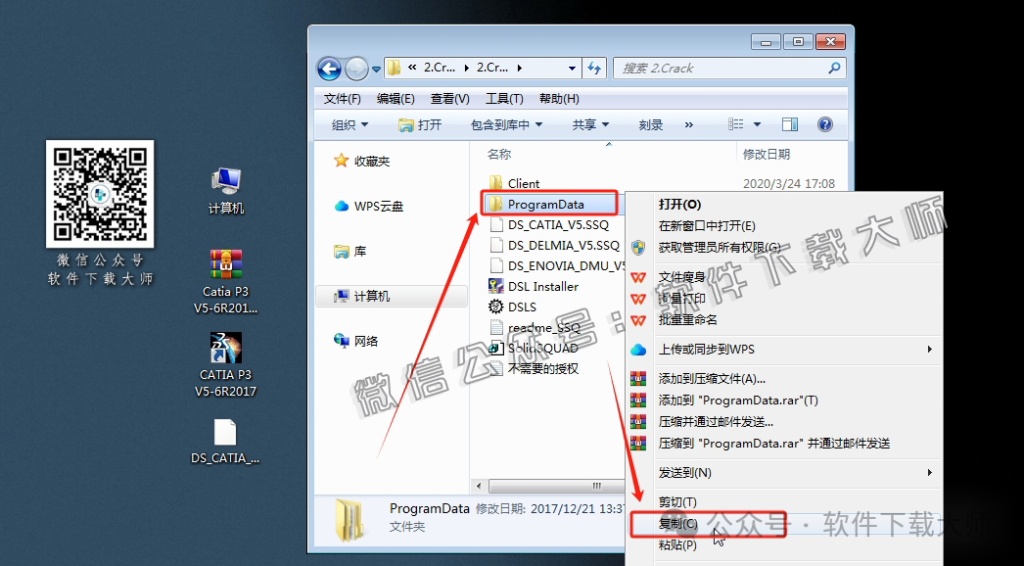Show more toolbar commands chevron
The image size is (1024, 566).
[x=689, y=125]
